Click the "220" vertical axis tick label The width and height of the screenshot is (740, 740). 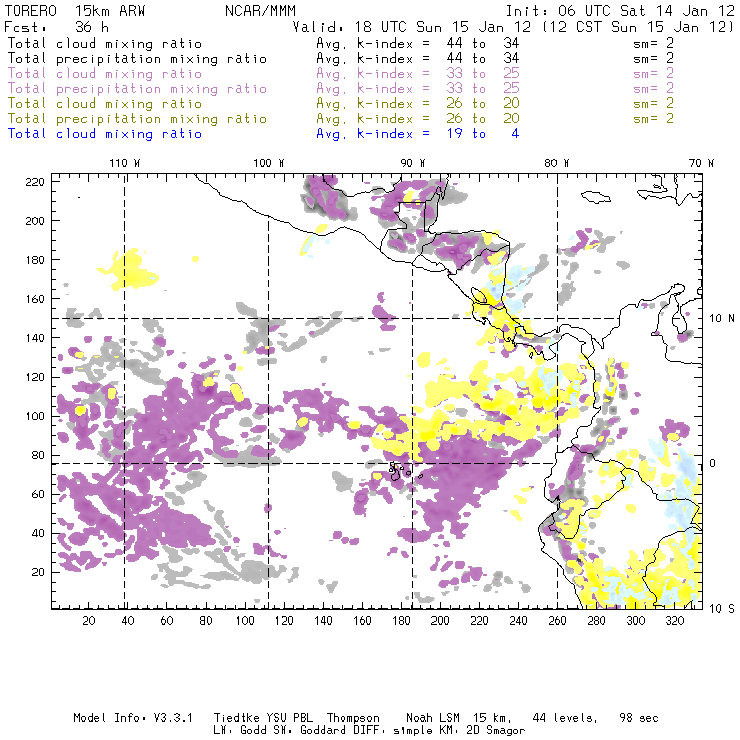pyautogui.click(x=35, y=182)
